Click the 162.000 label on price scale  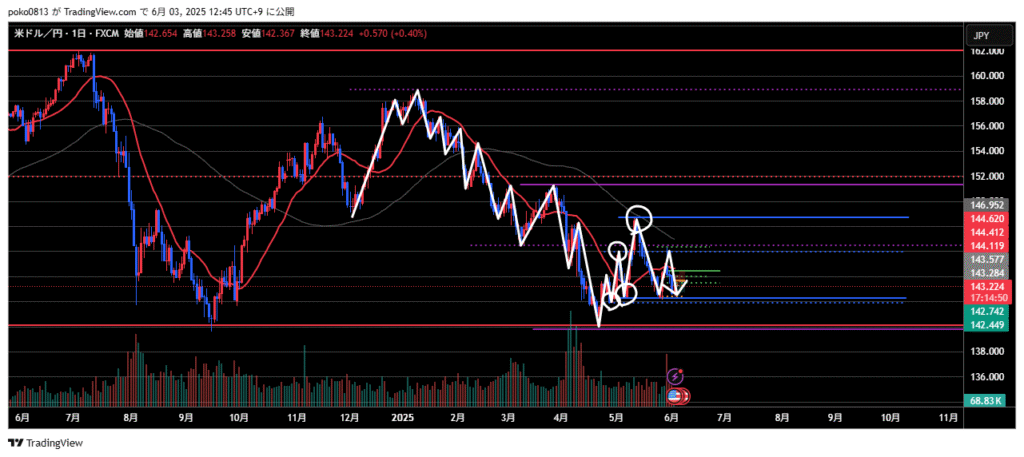click(x=988, y=50)
